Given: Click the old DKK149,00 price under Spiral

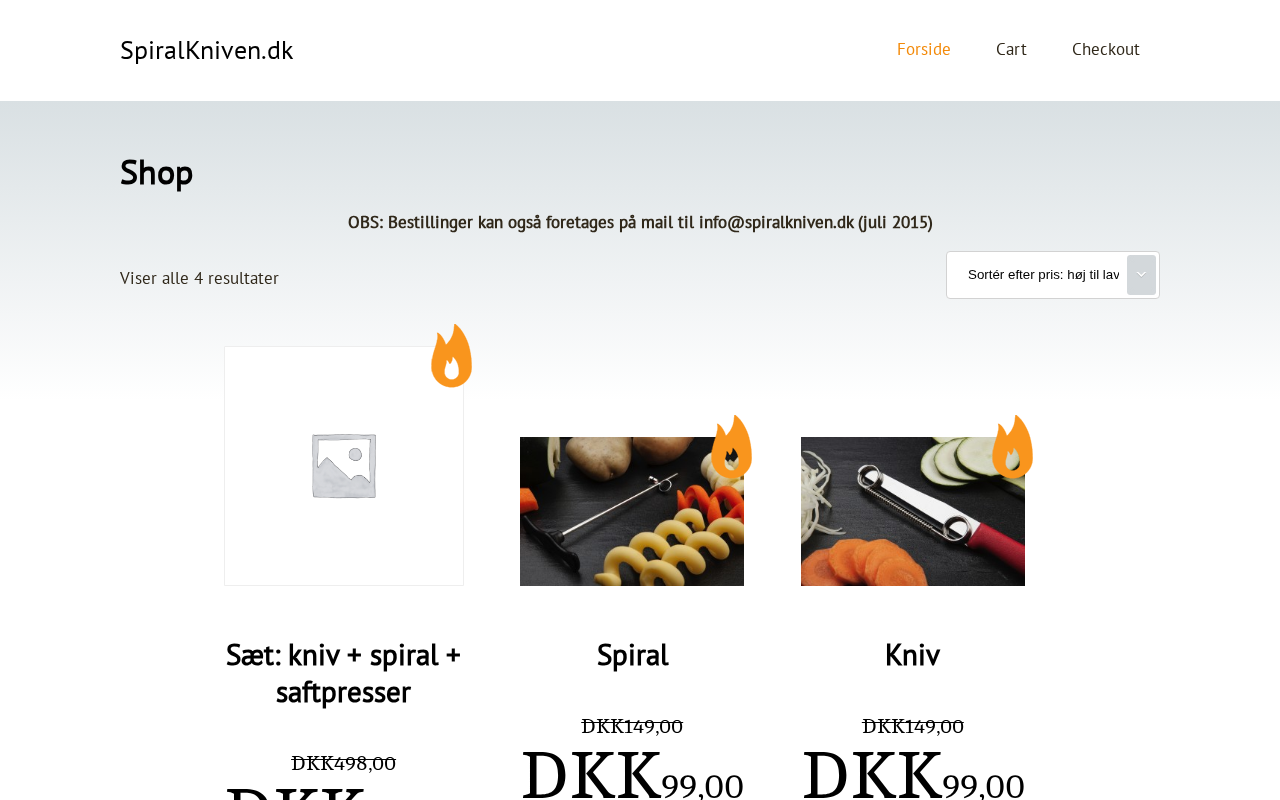Looking at the screenshot, I should pyautogui.click(x=632, y=726).
